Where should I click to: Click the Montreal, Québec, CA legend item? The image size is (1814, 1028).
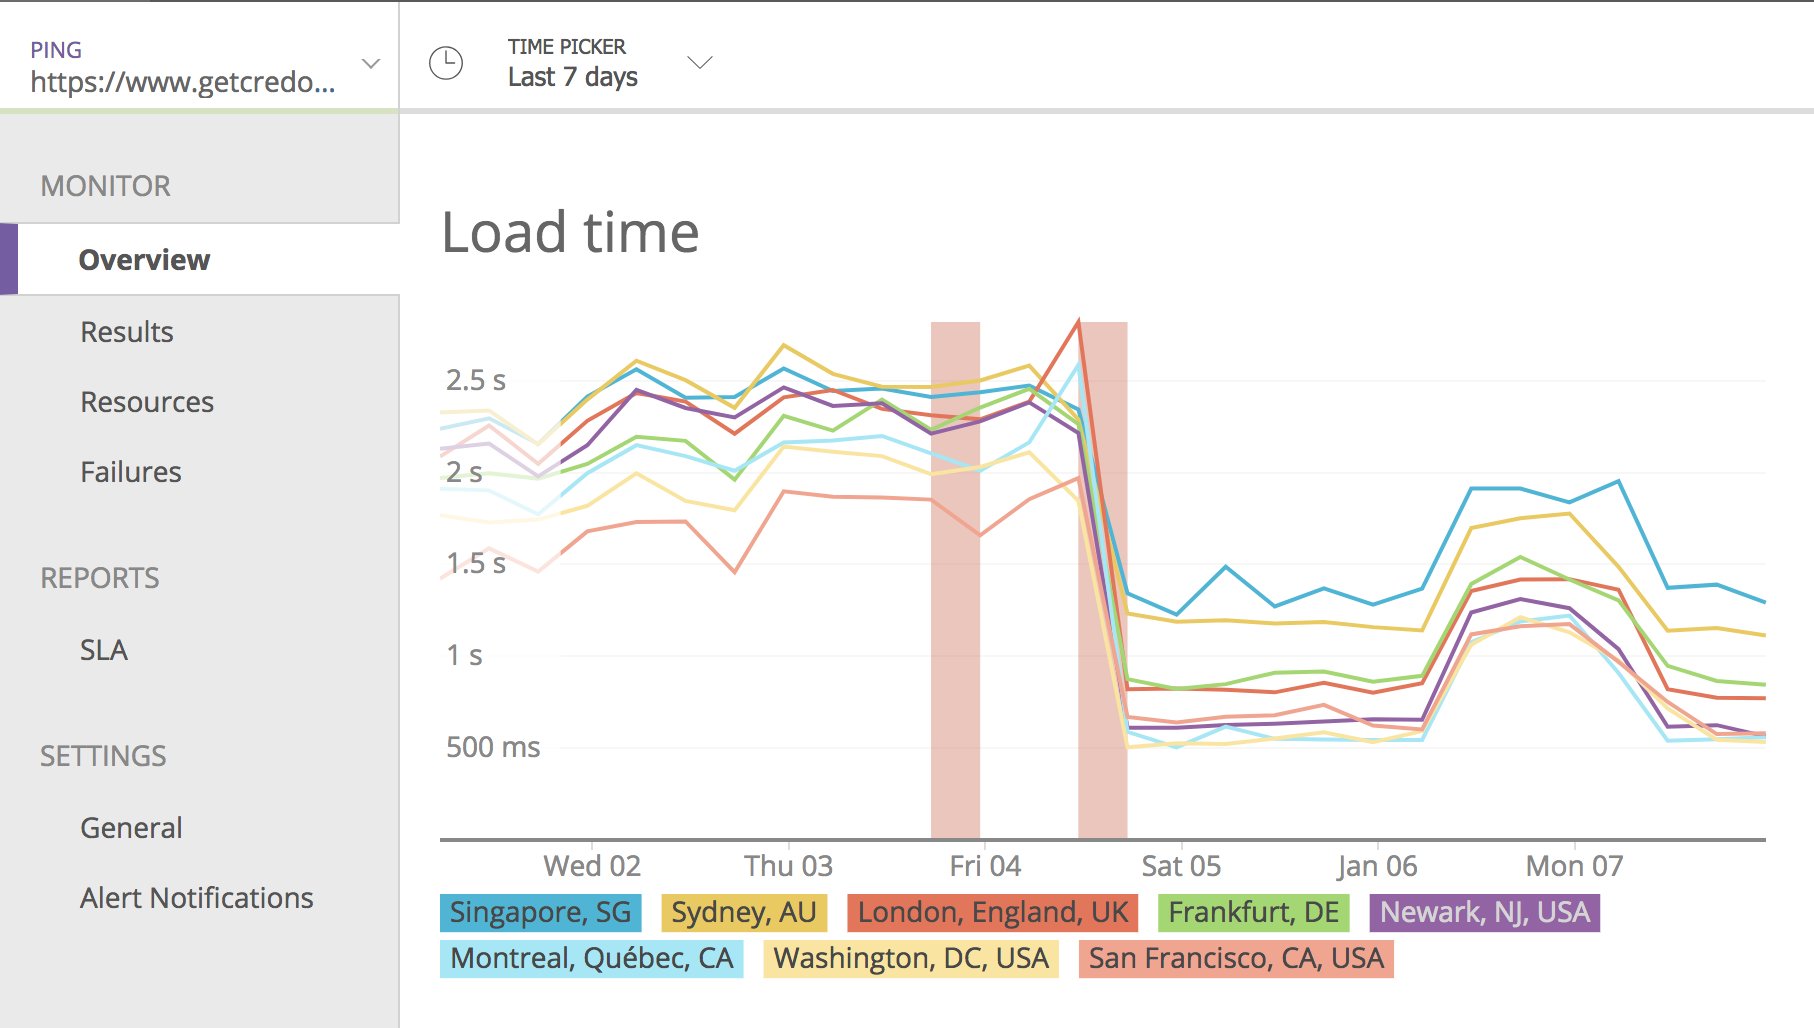[591, 958]
